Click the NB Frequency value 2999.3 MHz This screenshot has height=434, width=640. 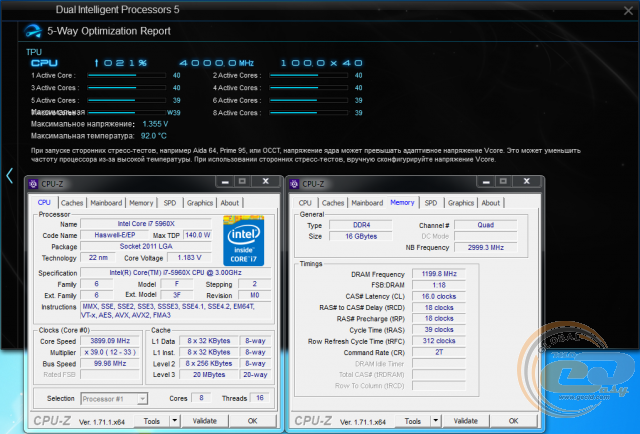click(486, 247)
